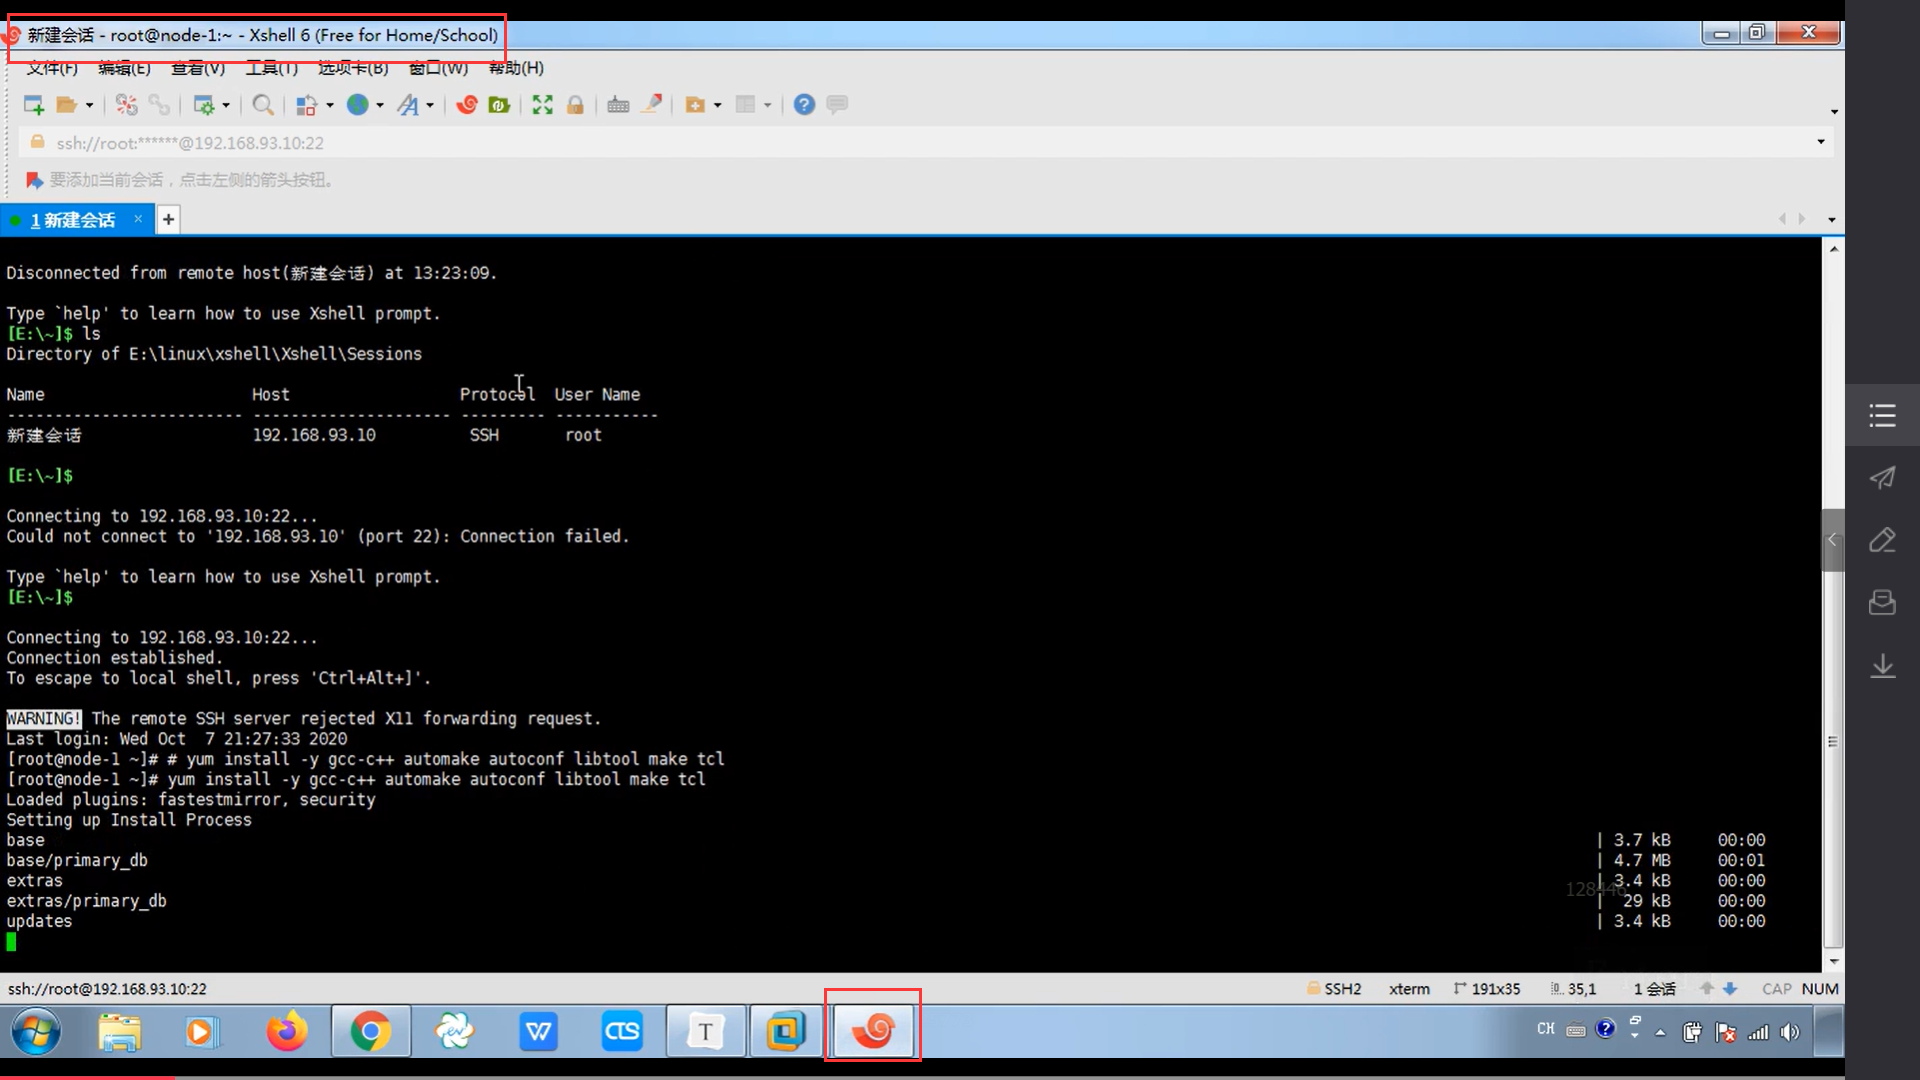Open session Properties gear icon
This screenshot has width=1920, height=1080.
pos(204,105)
